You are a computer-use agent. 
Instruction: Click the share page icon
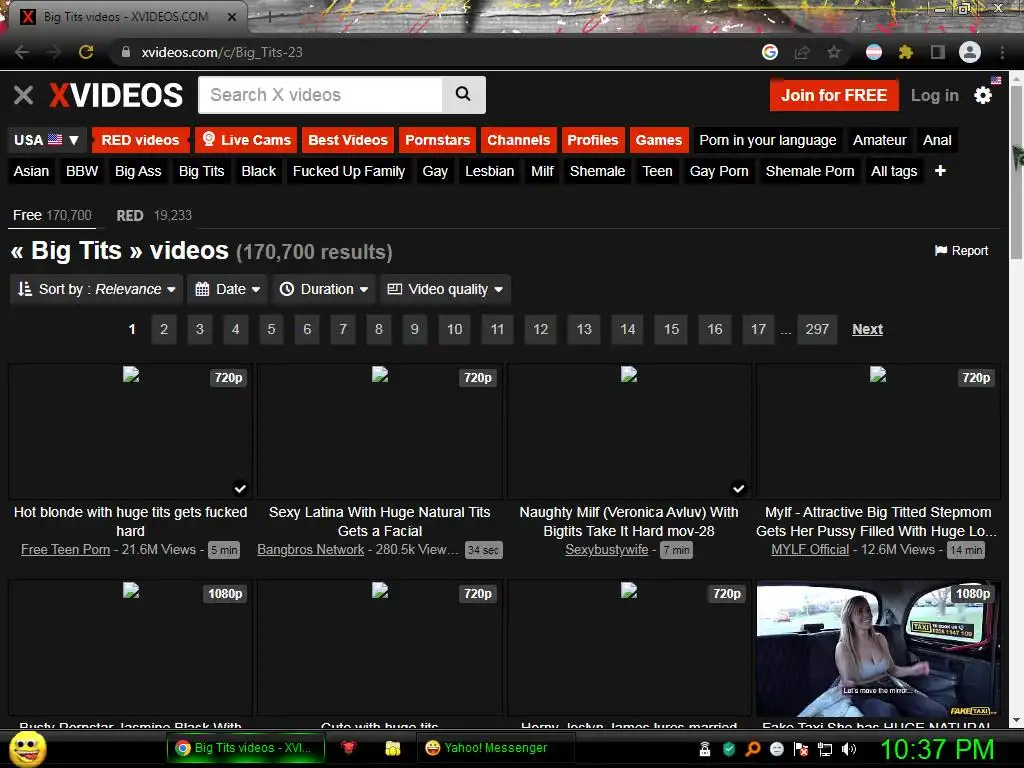(802, 52)
